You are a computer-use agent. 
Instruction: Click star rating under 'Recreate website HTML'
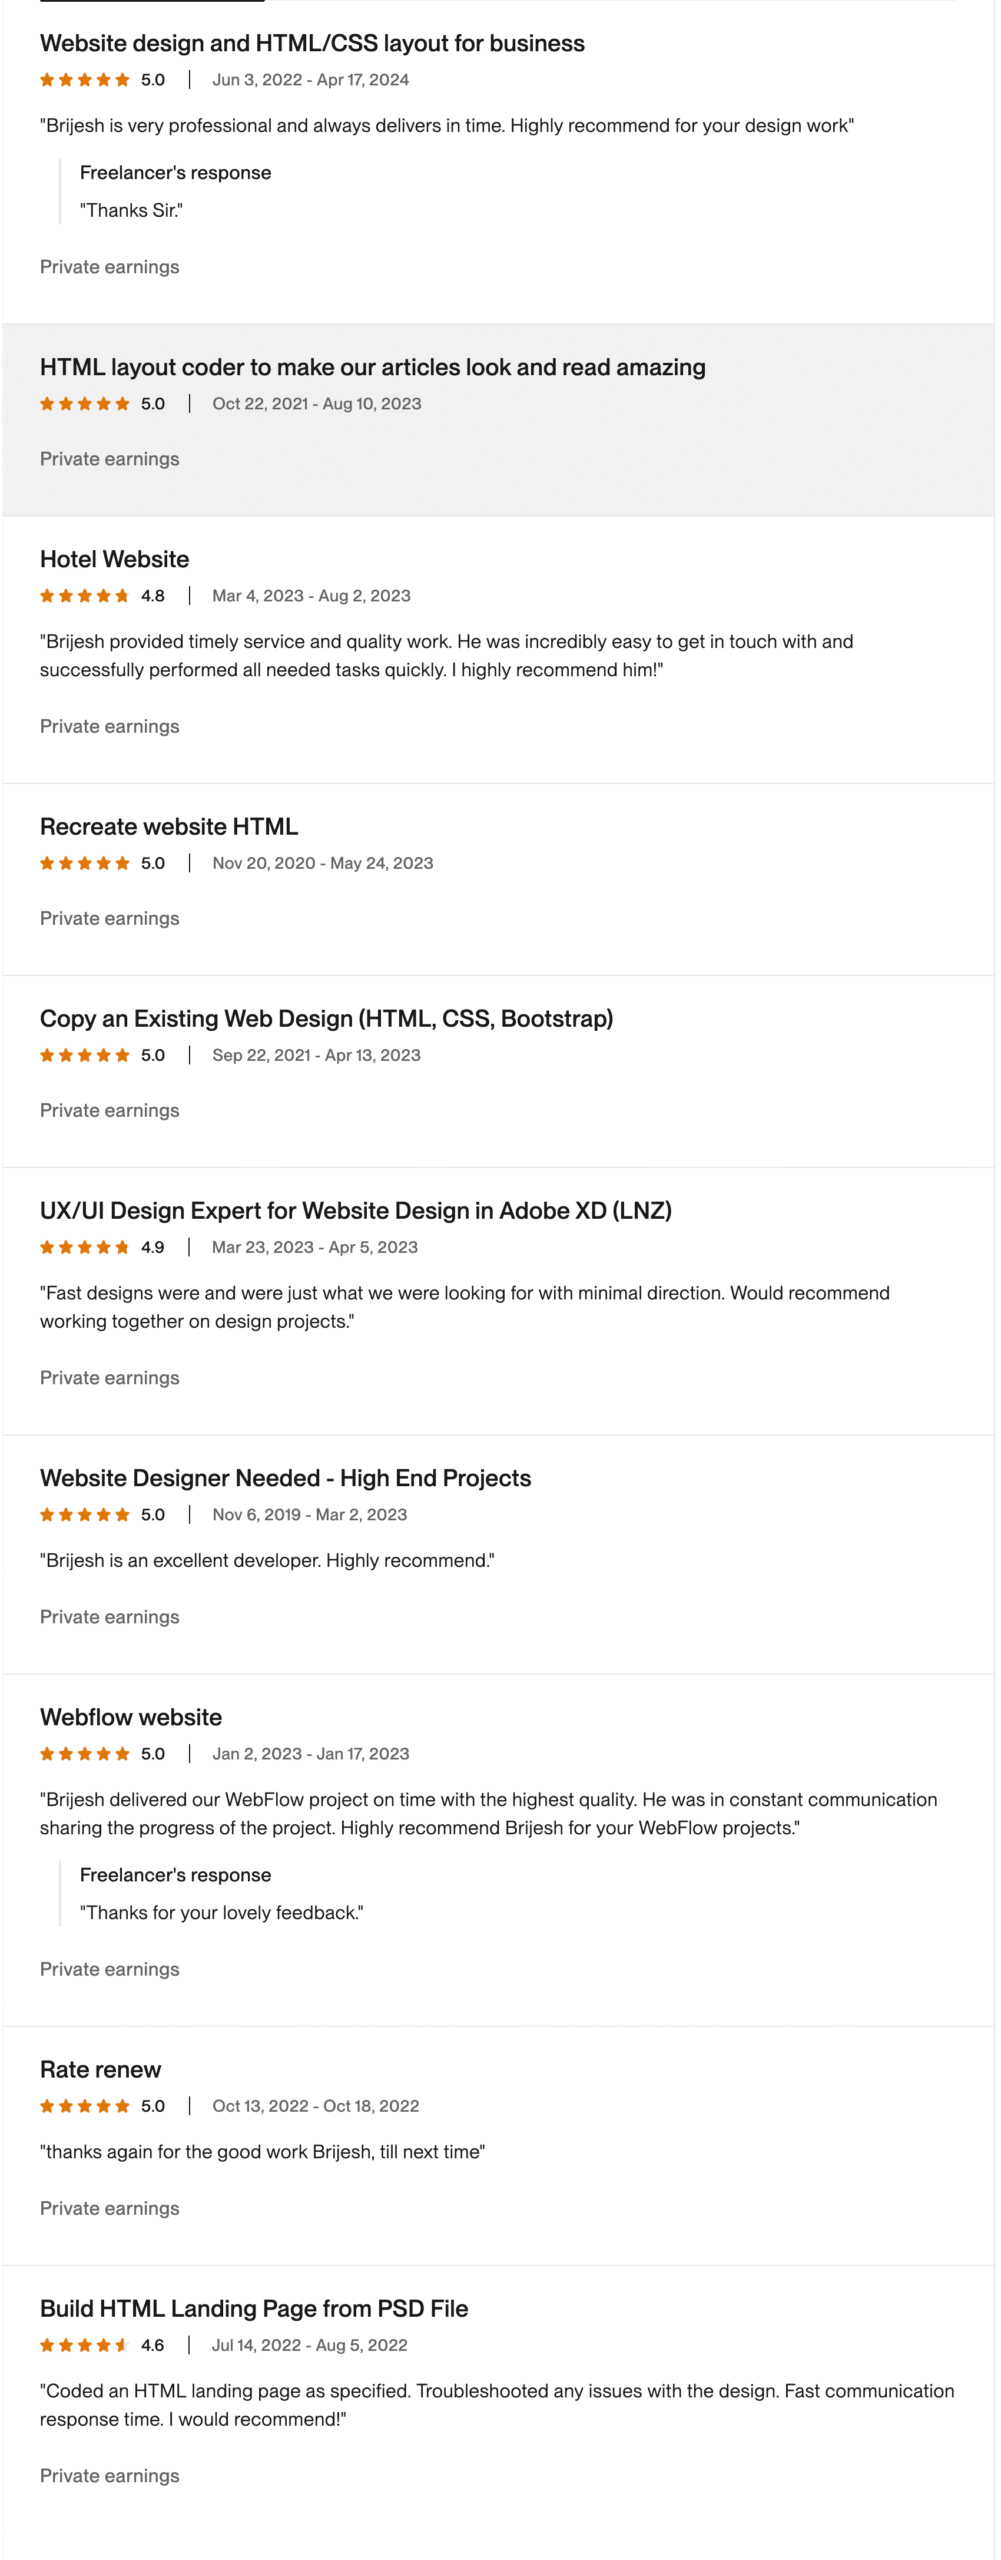(x=85, y=863)
